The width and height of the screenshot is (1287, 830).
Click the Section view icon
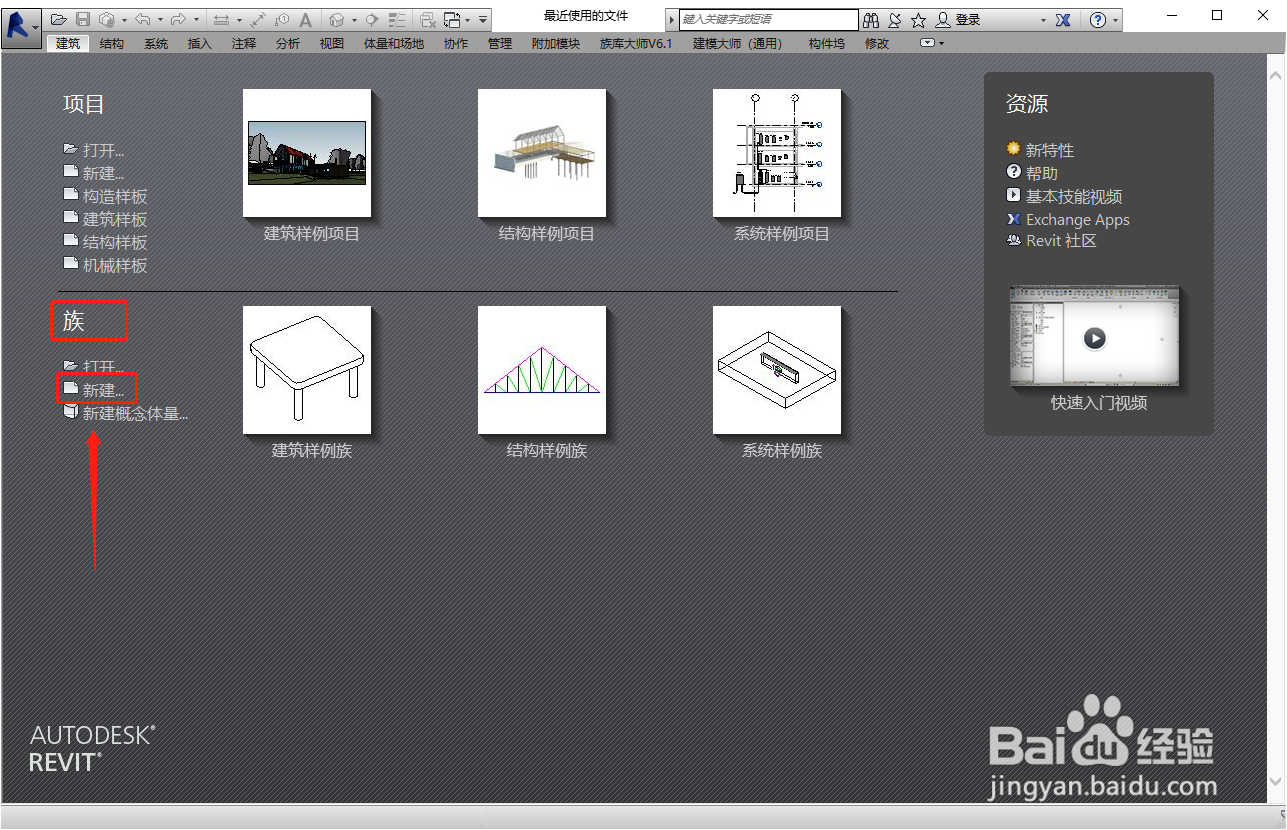(x=371, y=20)
